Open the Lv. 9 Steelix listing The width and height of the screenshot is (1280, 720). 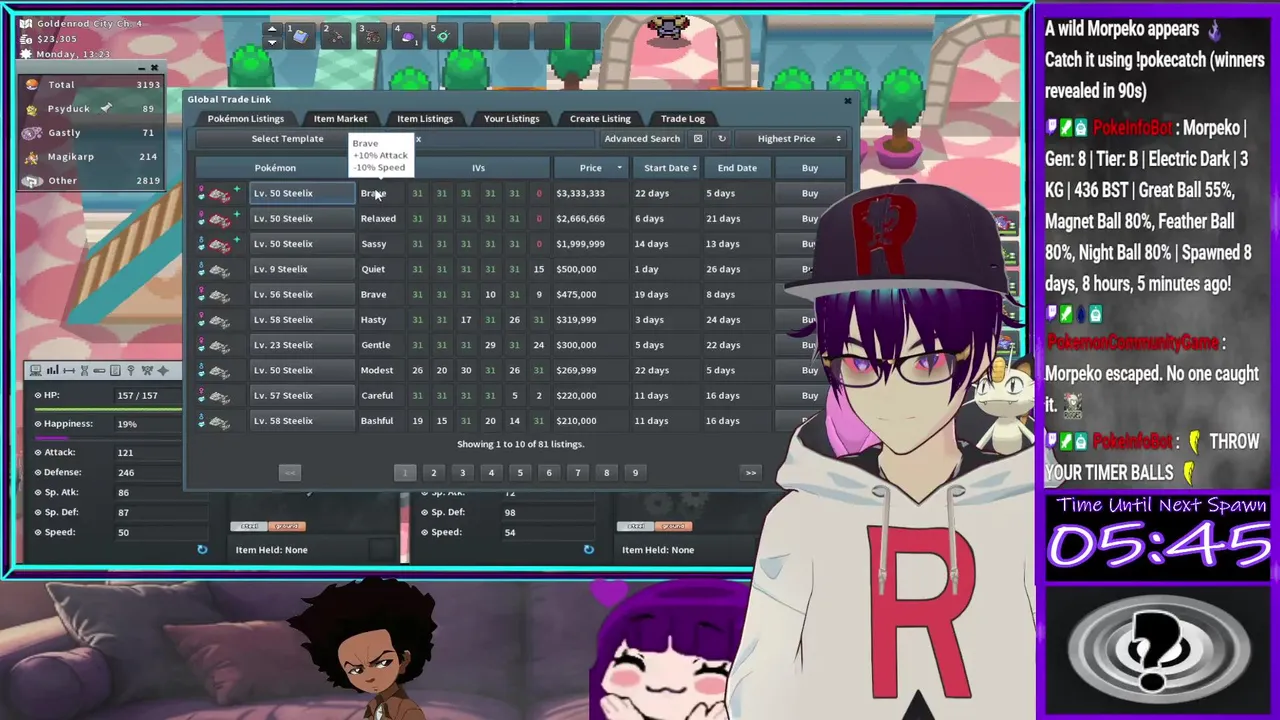(302, 269)
